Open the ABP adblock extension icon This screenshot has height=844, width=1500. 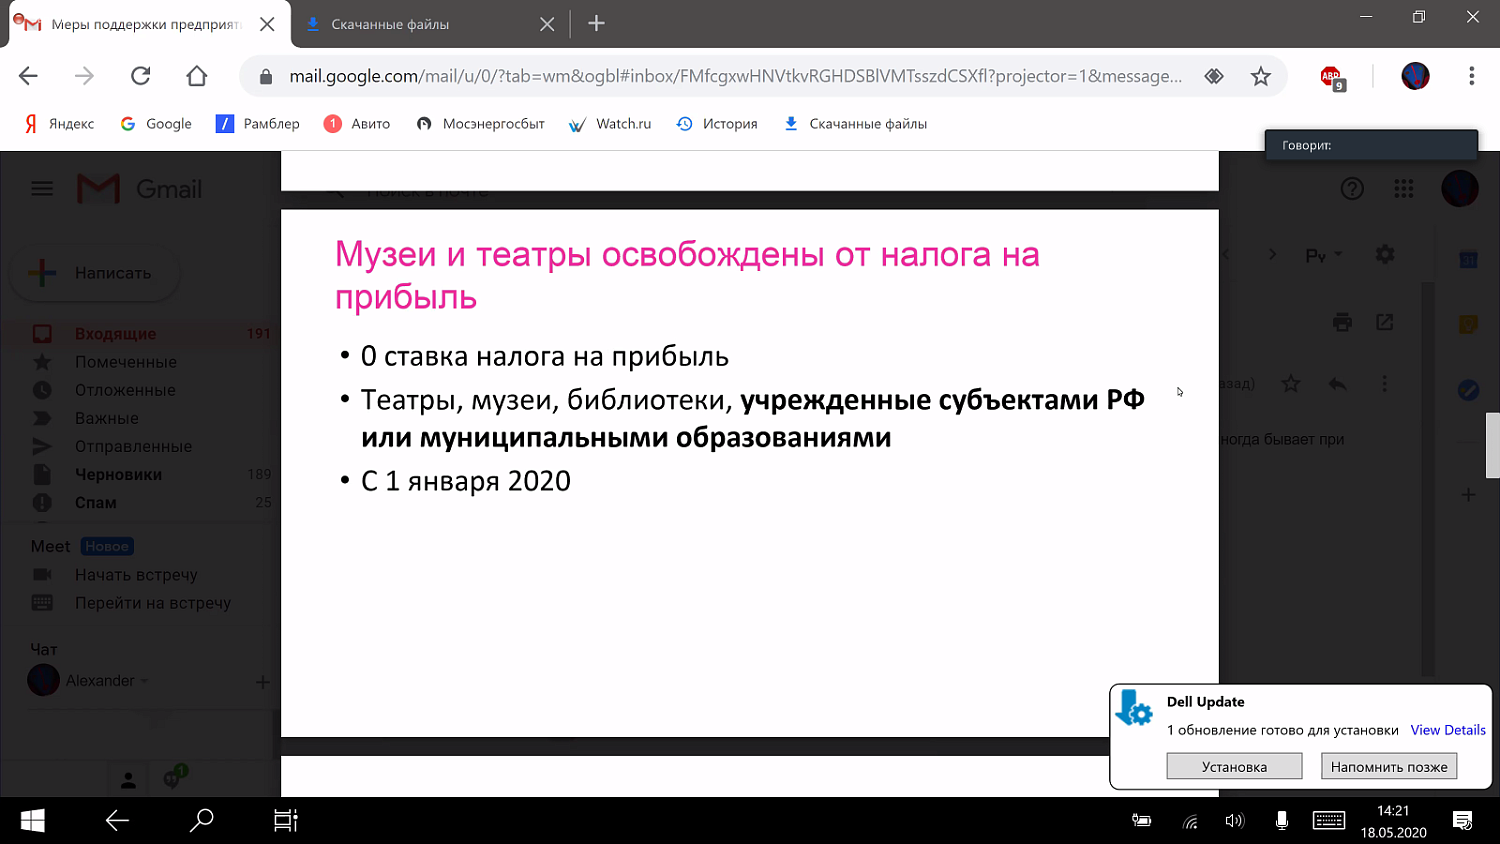[x=1332, y=77]
